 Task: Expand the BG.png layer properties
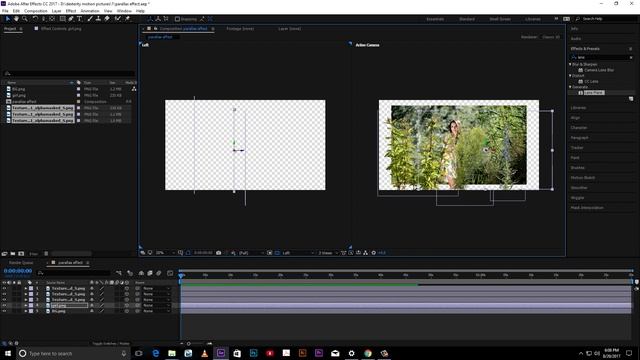[x=26, y=311]
